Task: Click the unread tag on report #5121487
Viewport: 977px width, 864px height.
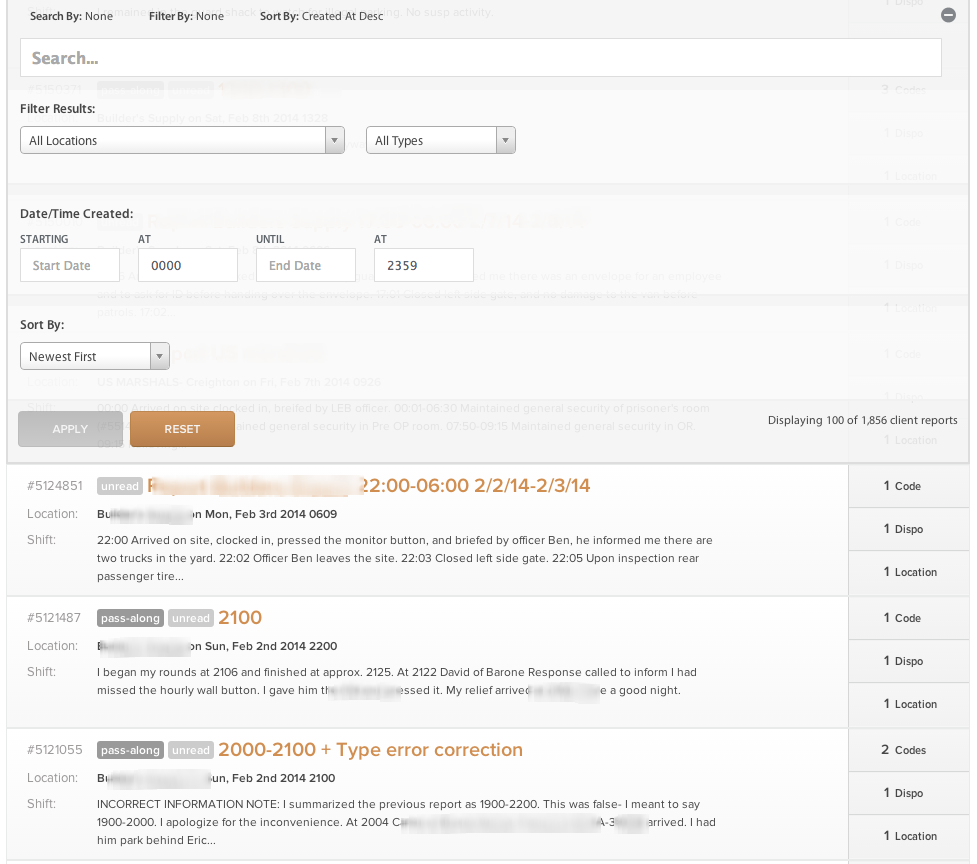Action: pos(191,618)
